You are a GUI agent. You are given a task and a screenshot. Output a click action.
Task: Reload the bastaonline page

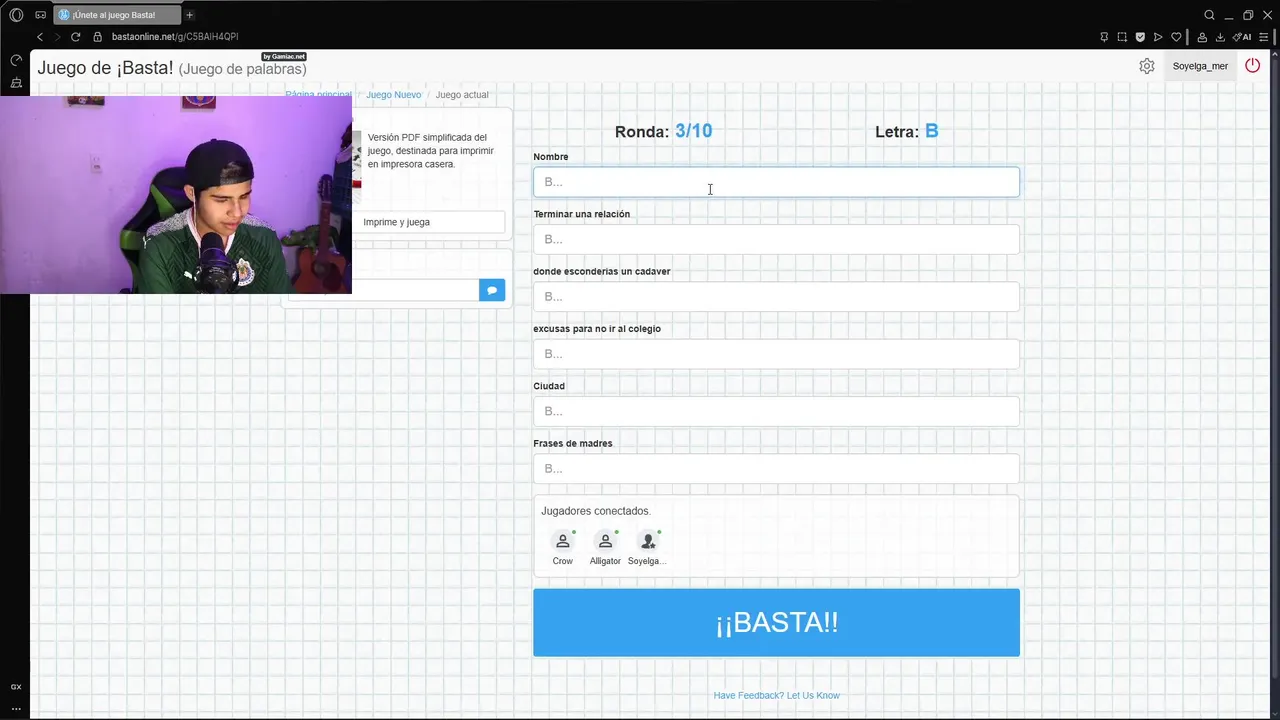point(75,37)
